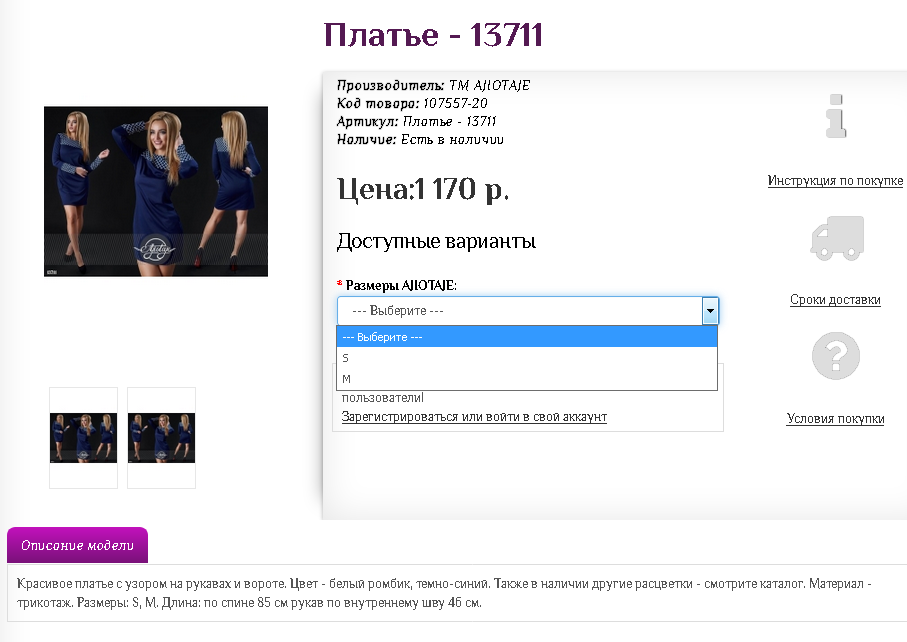Screen dimensions: 907x642
Task: Select size M from the dropdown list
Action: pyautogui.click(x=527, y=379)
